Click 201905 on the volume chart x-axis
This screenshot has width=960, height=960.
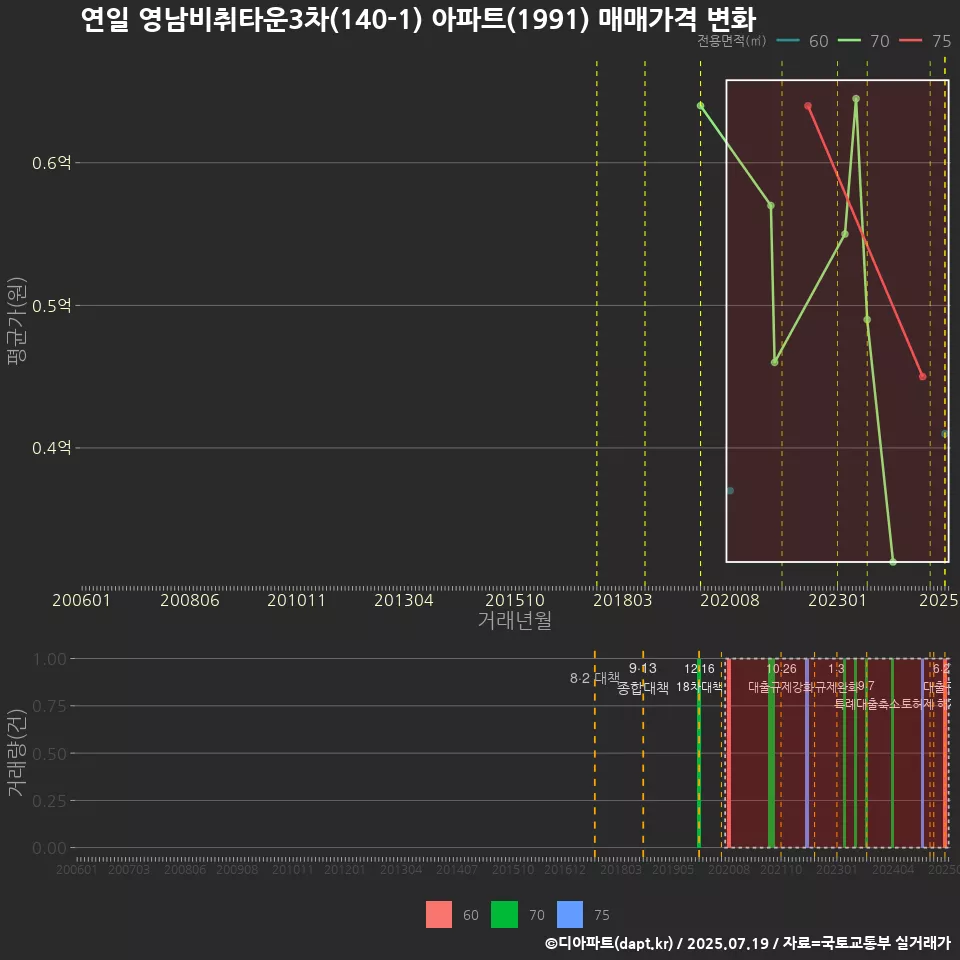pos(673,869)
